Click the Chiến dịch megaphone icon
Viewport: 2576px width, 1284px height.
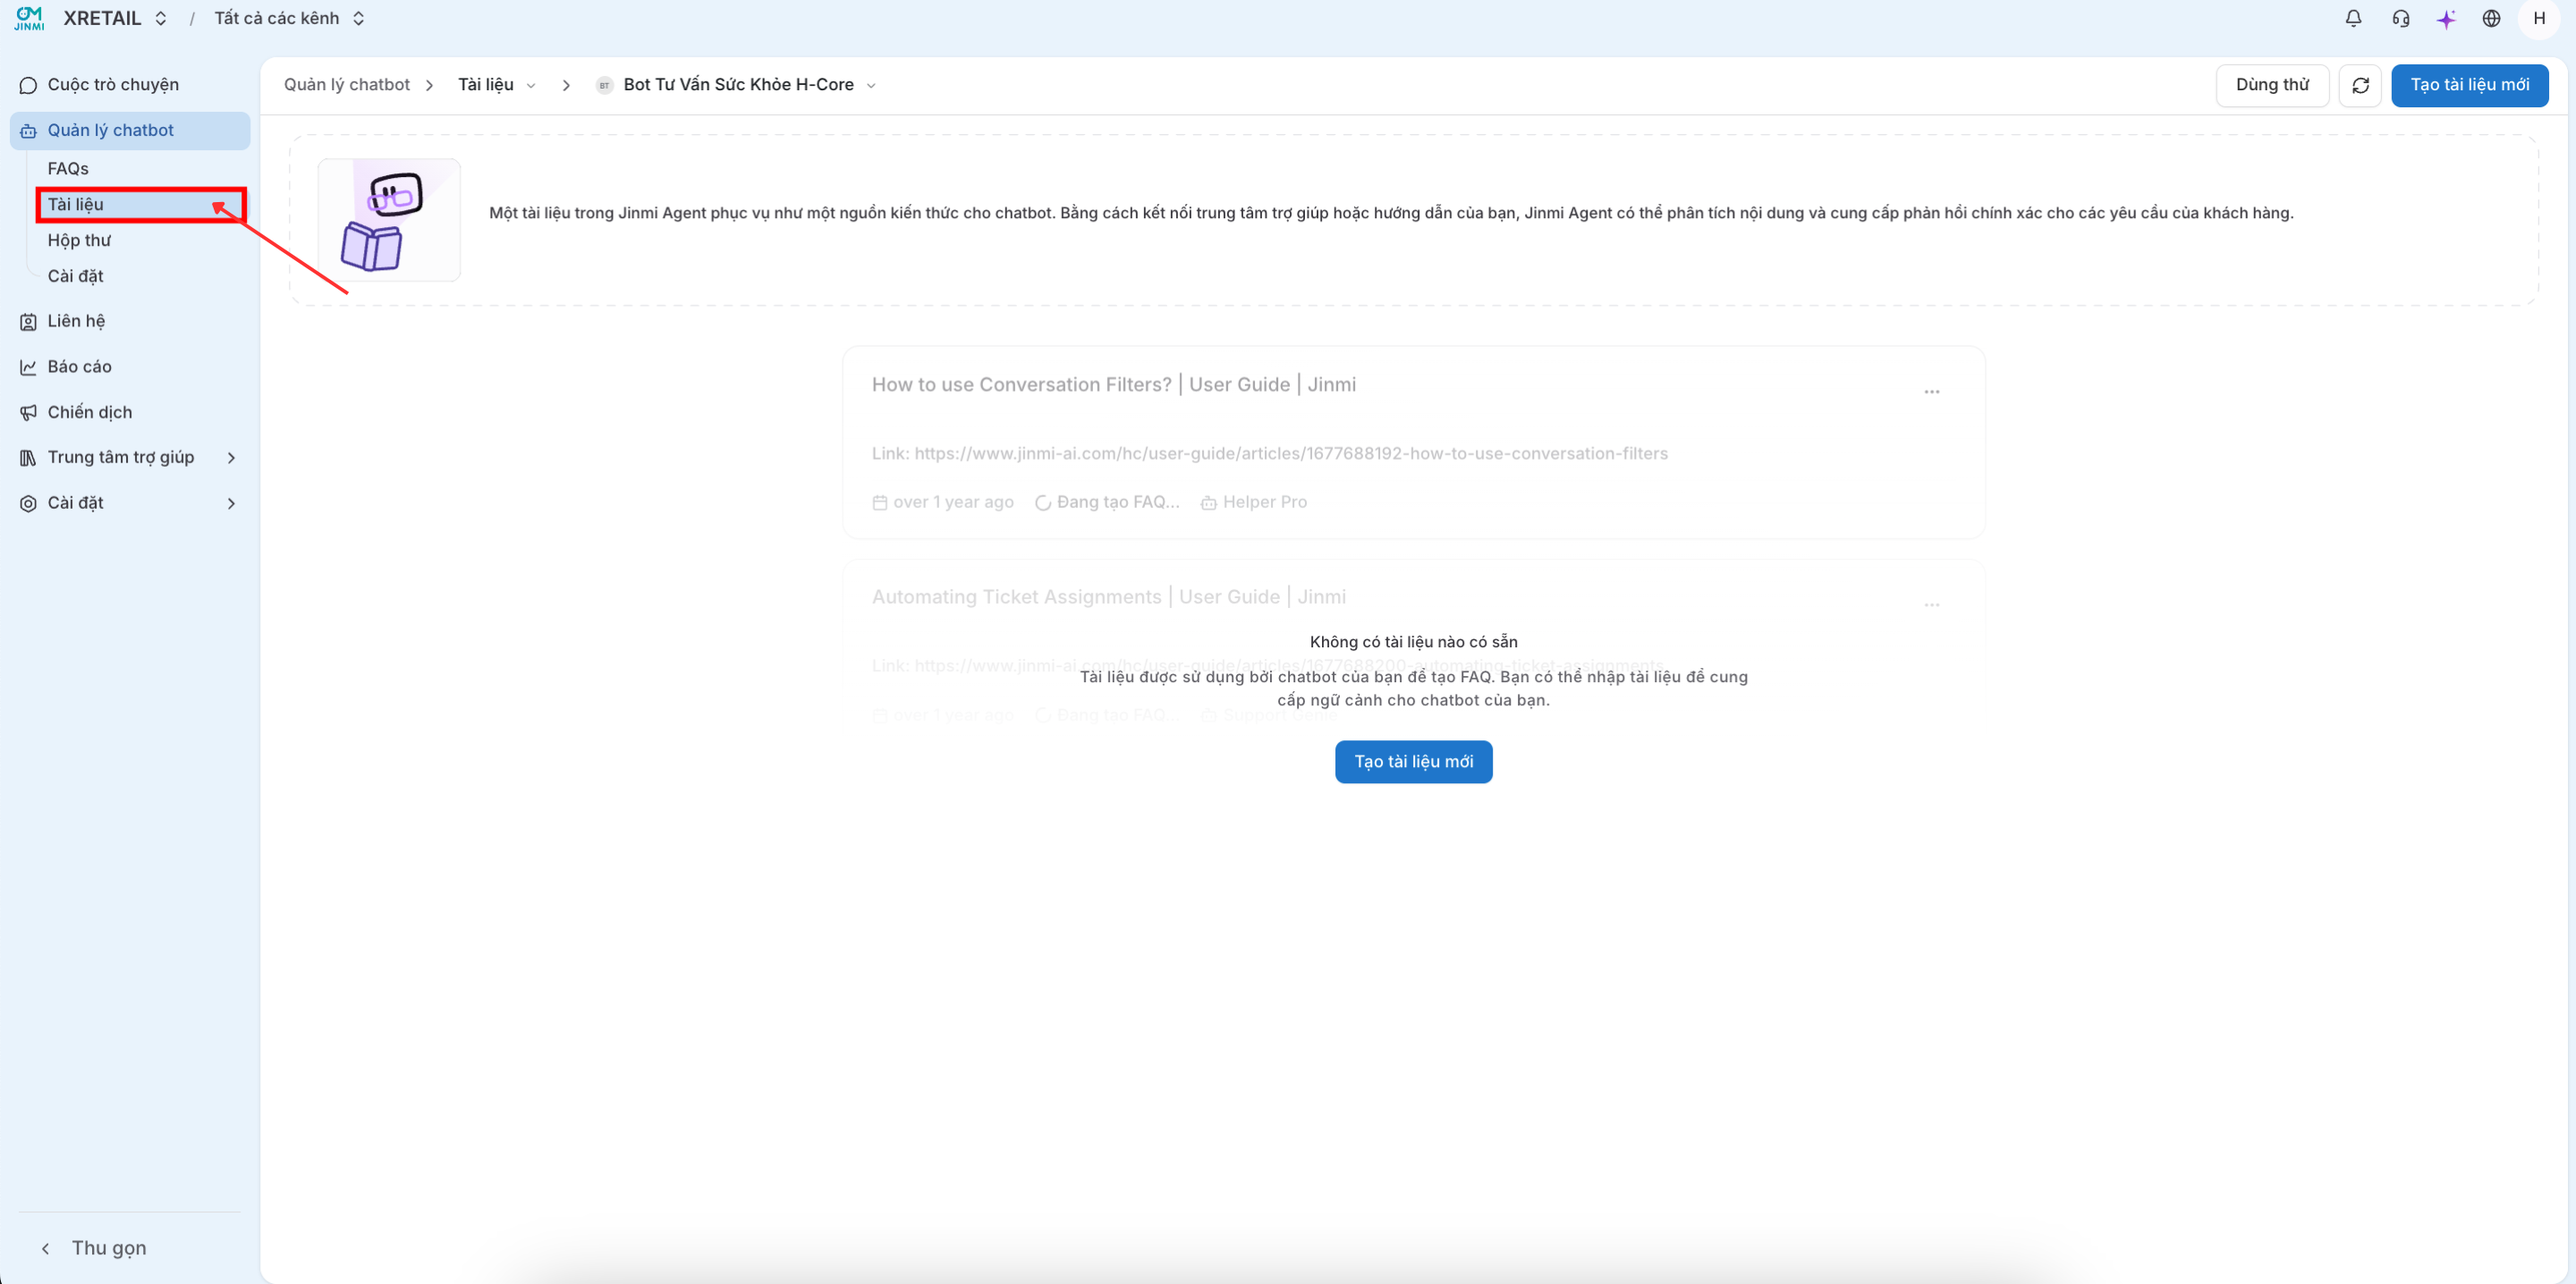28,413
